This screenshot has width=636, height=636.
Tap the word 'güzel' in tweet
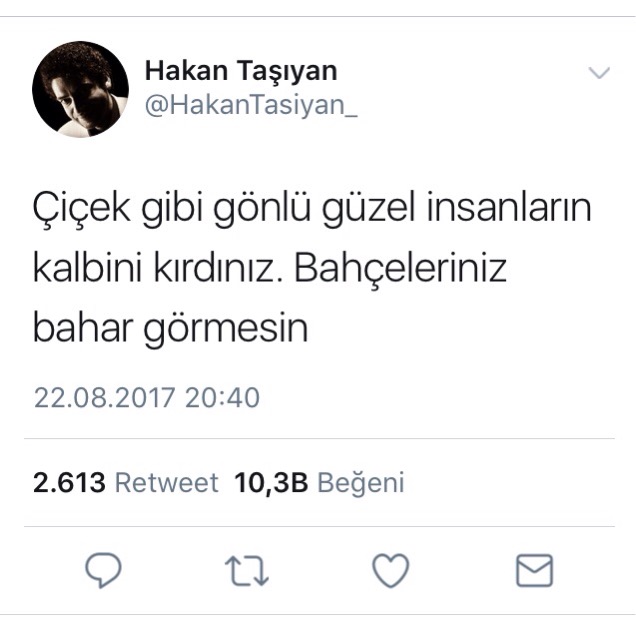click(369, 210)
